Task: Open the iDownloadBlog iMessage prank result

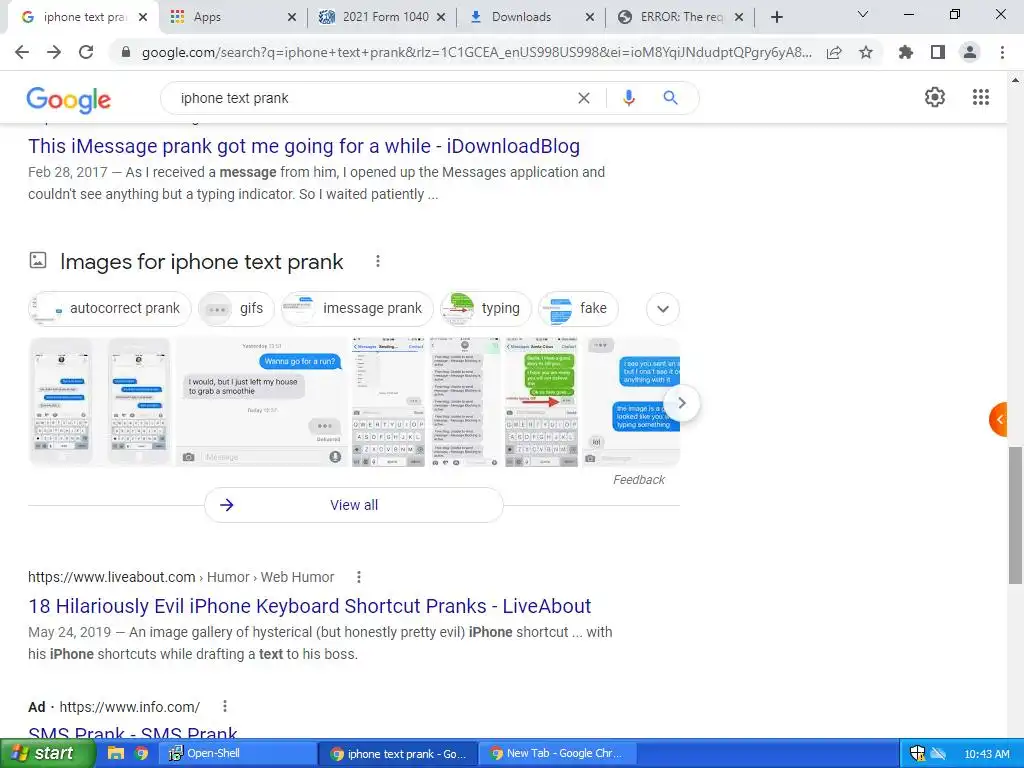Action: click(304, 146)
